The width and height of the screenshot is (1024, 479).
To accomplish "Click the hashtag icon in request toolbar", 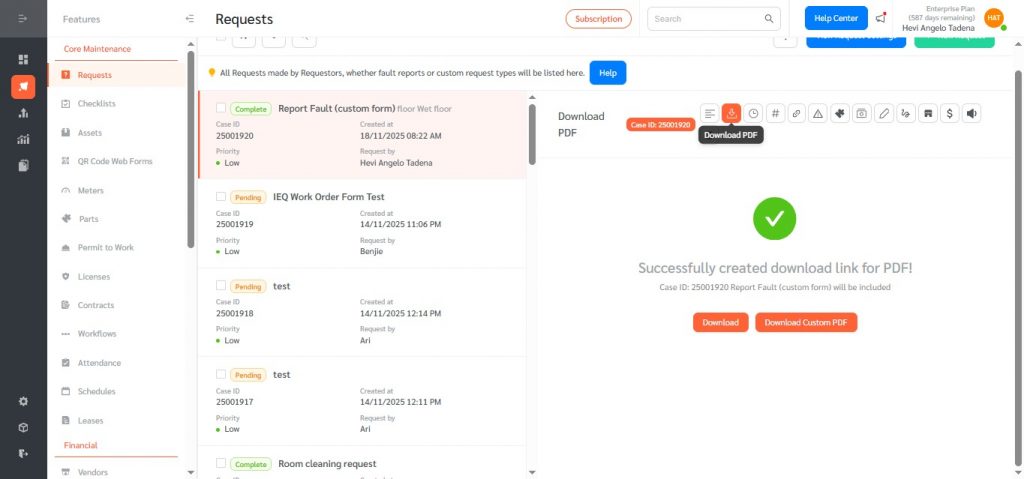I will coord(775,114).
